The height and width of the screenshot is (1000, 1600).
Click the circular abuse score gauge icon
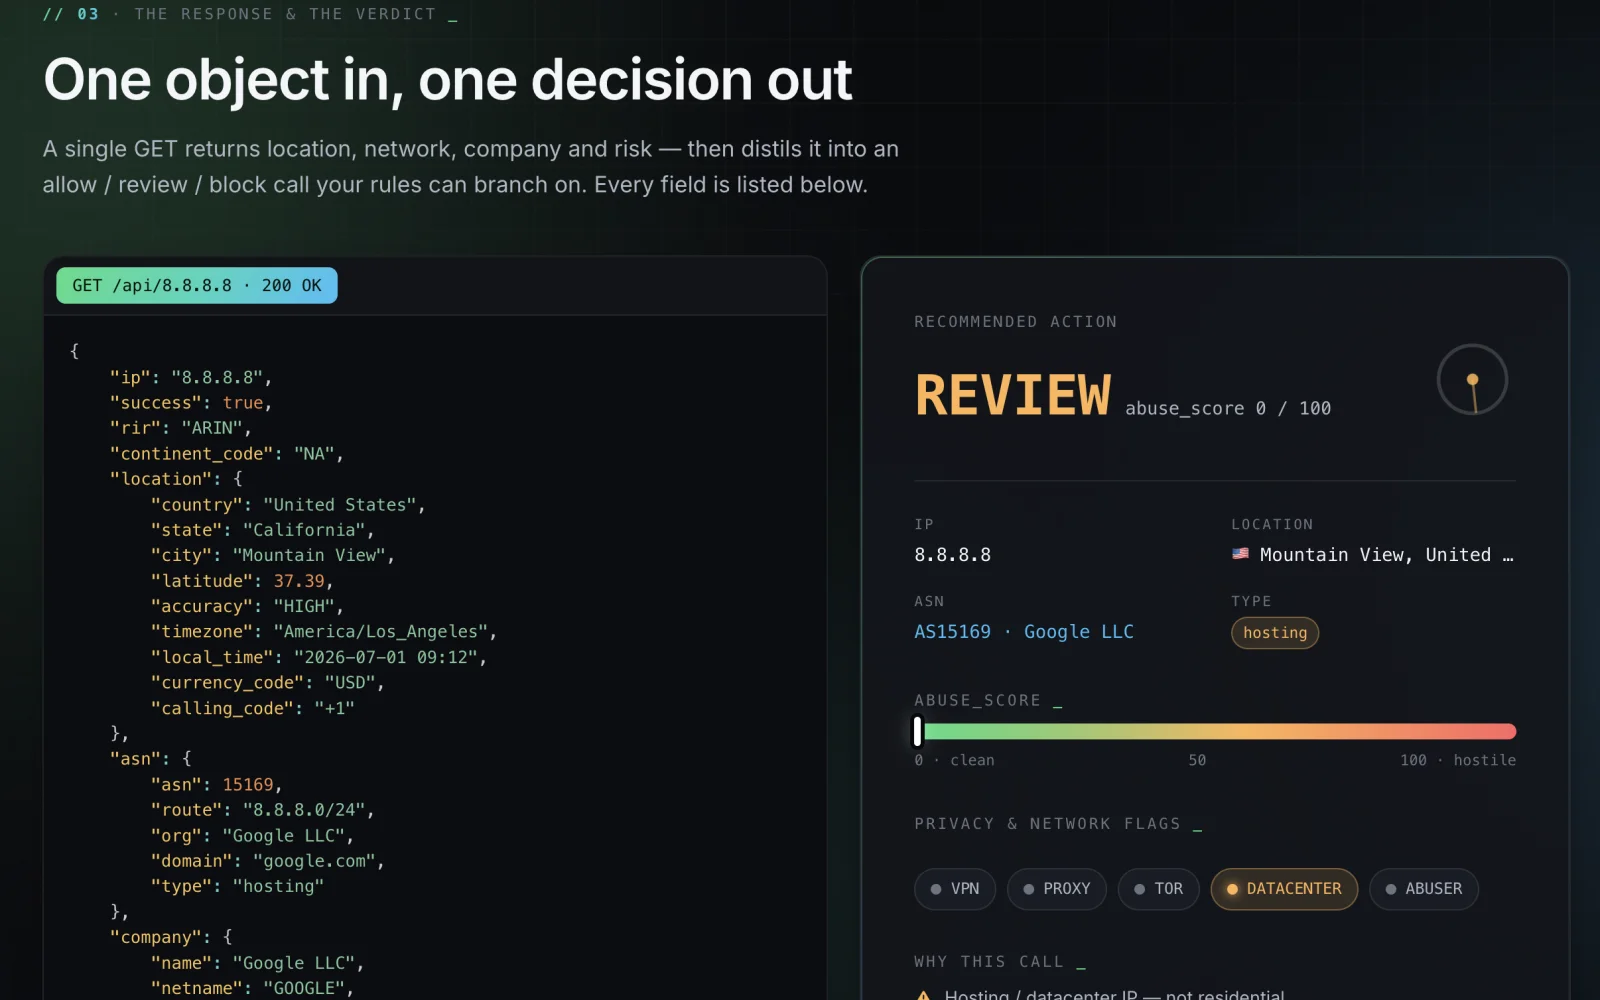click(x=1472, y=380)
